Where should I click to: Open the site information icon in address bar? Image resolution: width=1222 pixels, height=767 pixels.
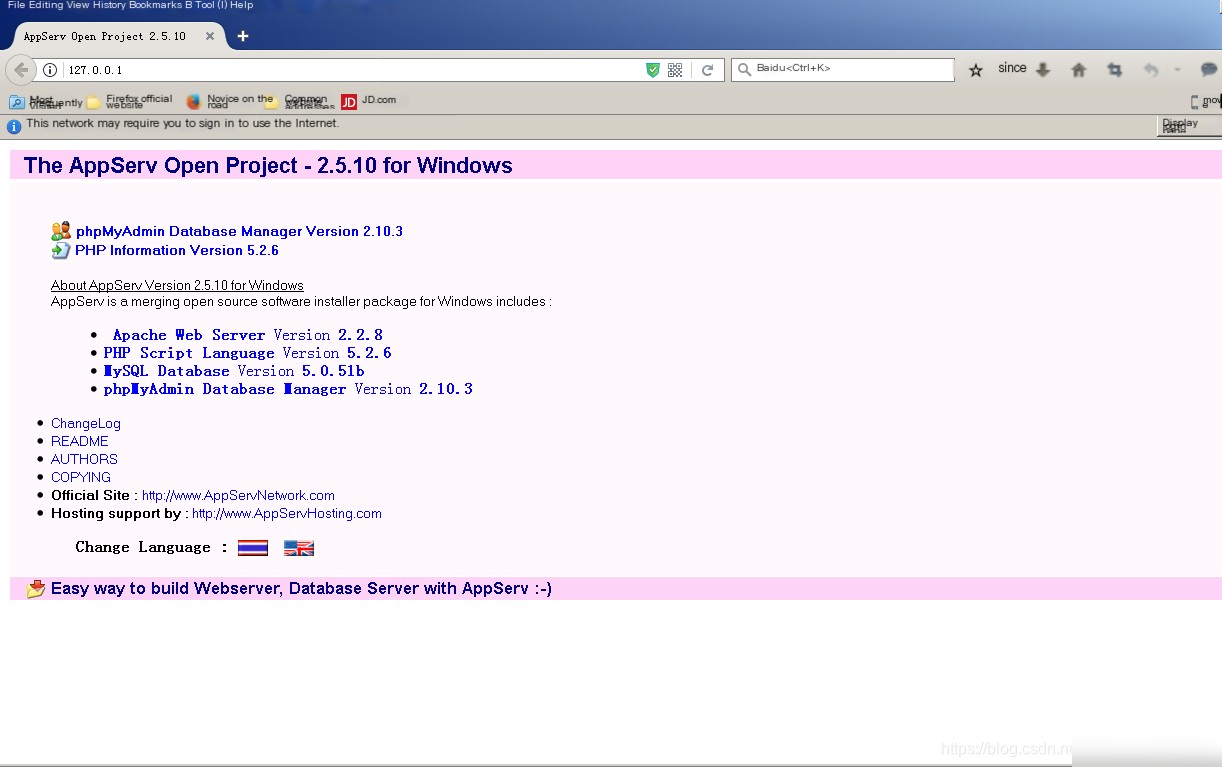tap(50, 70)
